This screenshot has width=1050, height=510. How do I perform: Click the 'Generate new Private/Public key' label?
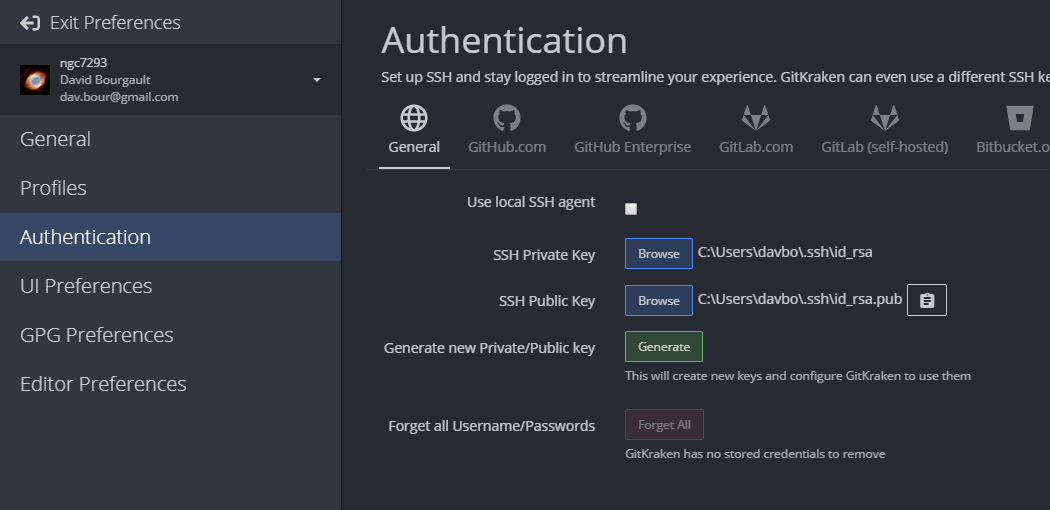point(490,348)
